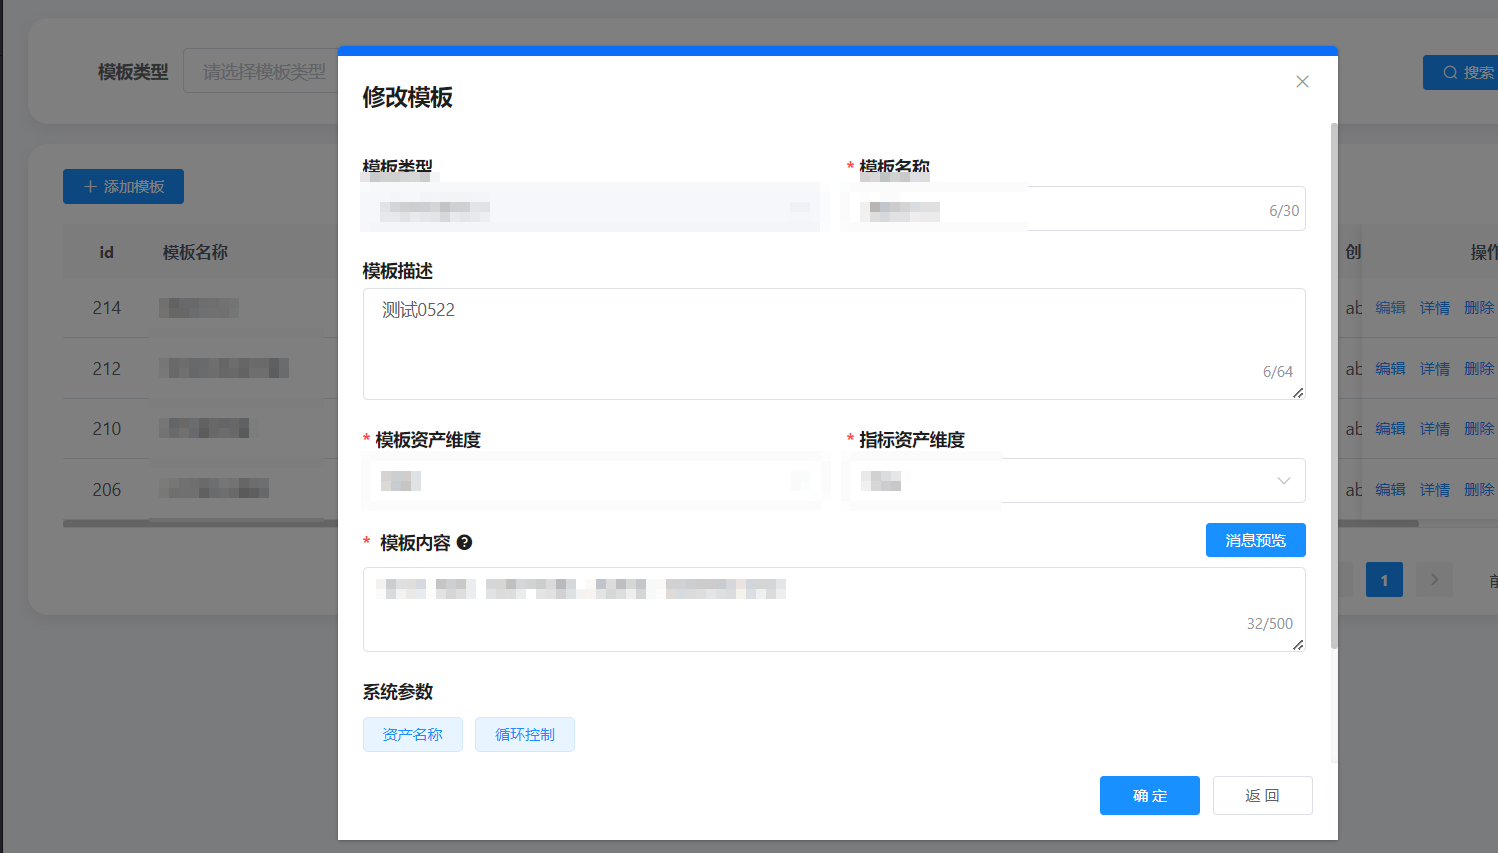The width and height of the screenshot is (1498, 853).
Task: Click the 修改模板 dialog title
Action: click(407, 97)
